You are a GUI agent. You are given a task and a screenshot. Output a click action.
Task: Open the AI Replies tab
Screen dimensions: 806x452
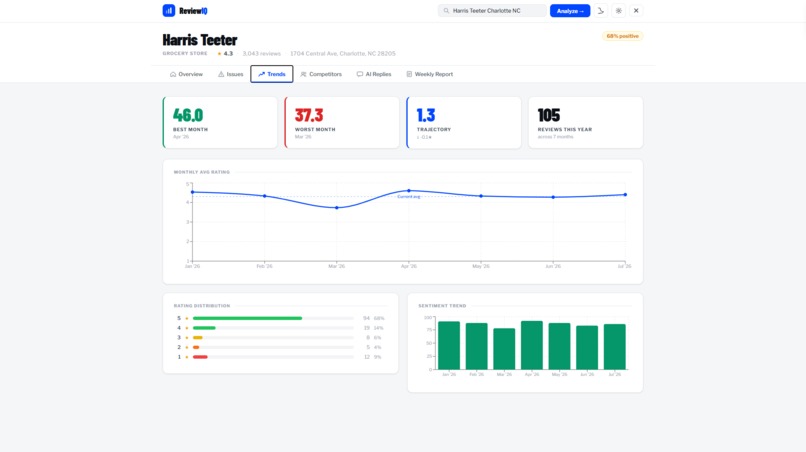point(374,74)
